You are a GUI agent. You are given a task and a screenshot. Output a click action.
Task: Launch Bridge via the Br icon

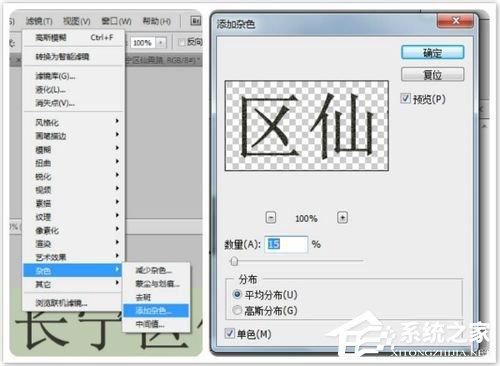point(196,21)
